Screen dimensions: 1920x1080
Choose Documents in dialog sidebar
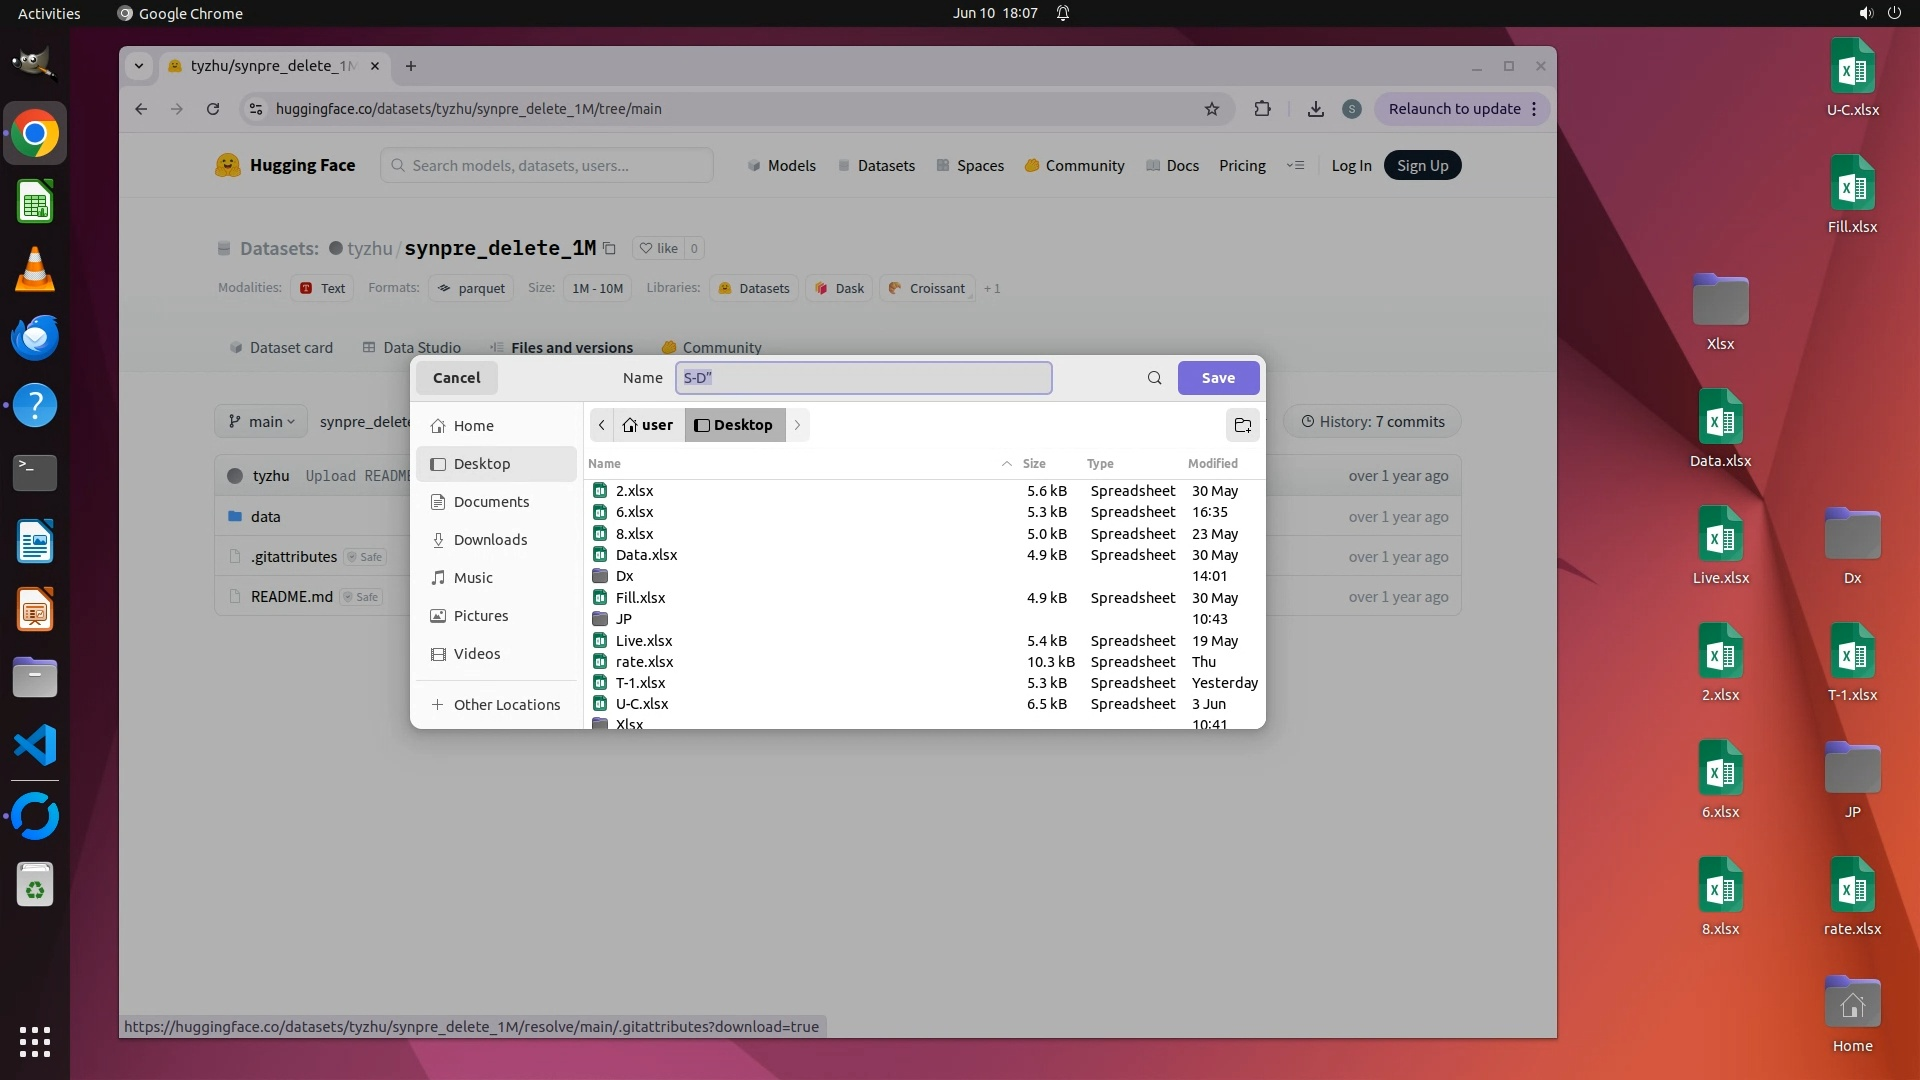491,502
